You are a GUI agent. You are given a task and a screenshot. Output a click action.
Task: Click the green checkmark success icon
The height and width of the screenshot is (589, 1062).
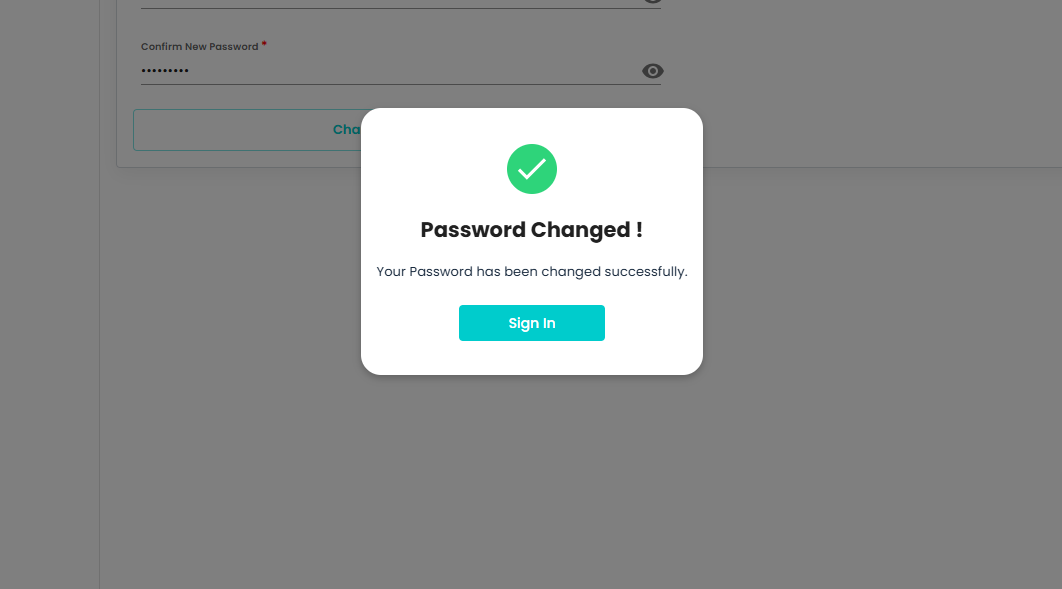click(531, 169)
